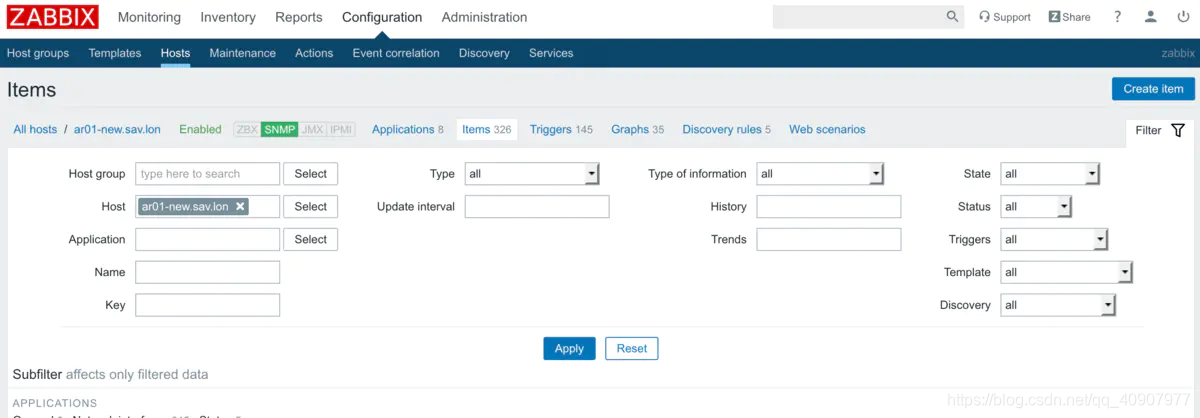Open Support via headset icon
This screenshot has width=1200, height=418.
click(1004, 17)
